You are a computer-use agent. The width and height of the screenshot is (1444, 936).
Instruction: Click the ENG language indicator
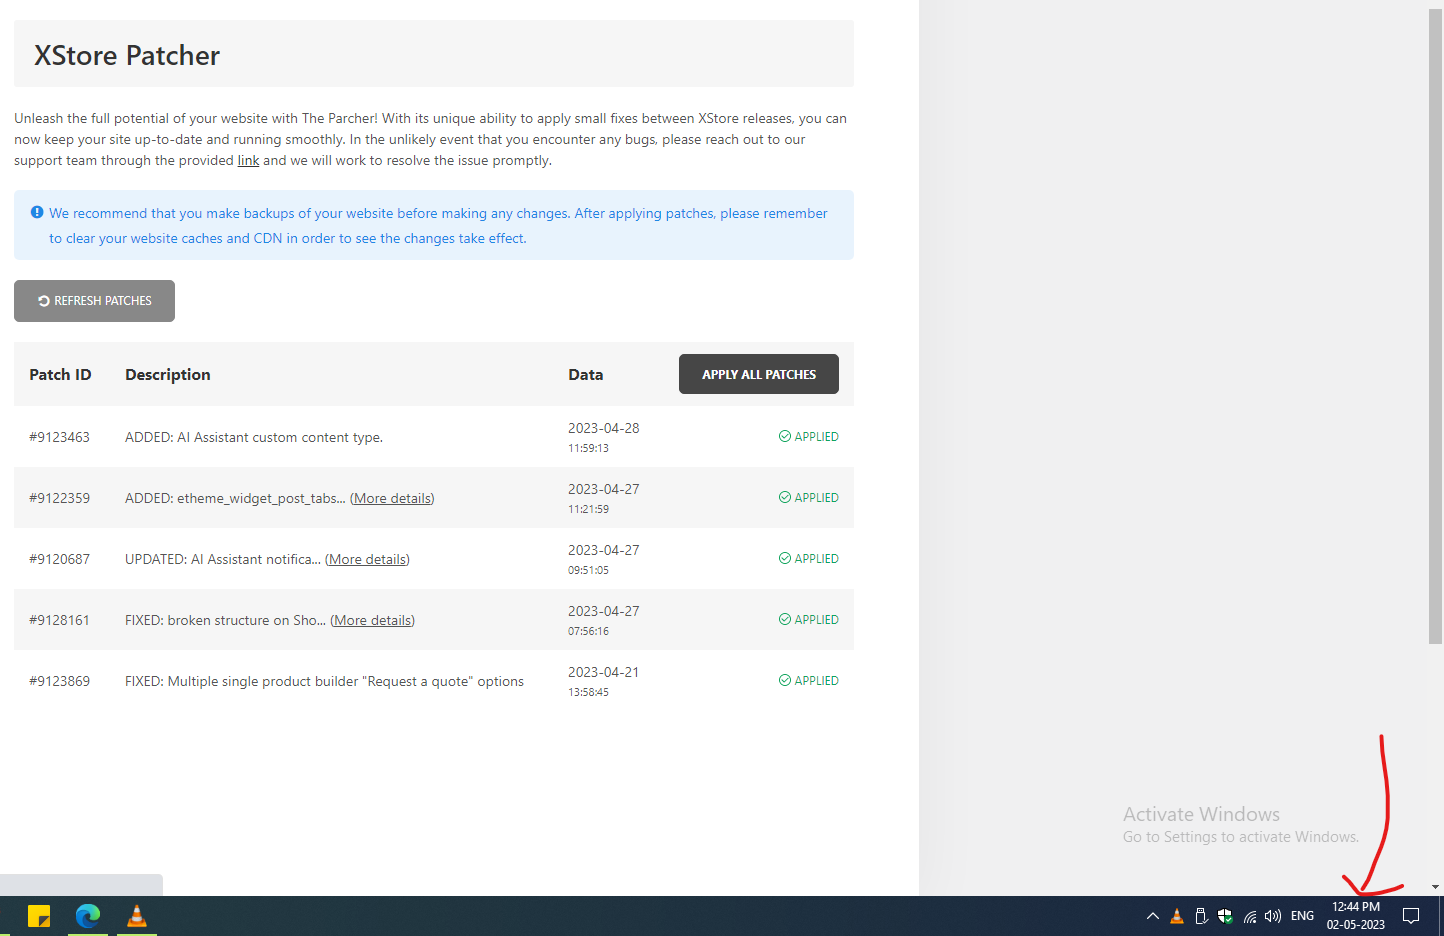(x=1302, y=916)
